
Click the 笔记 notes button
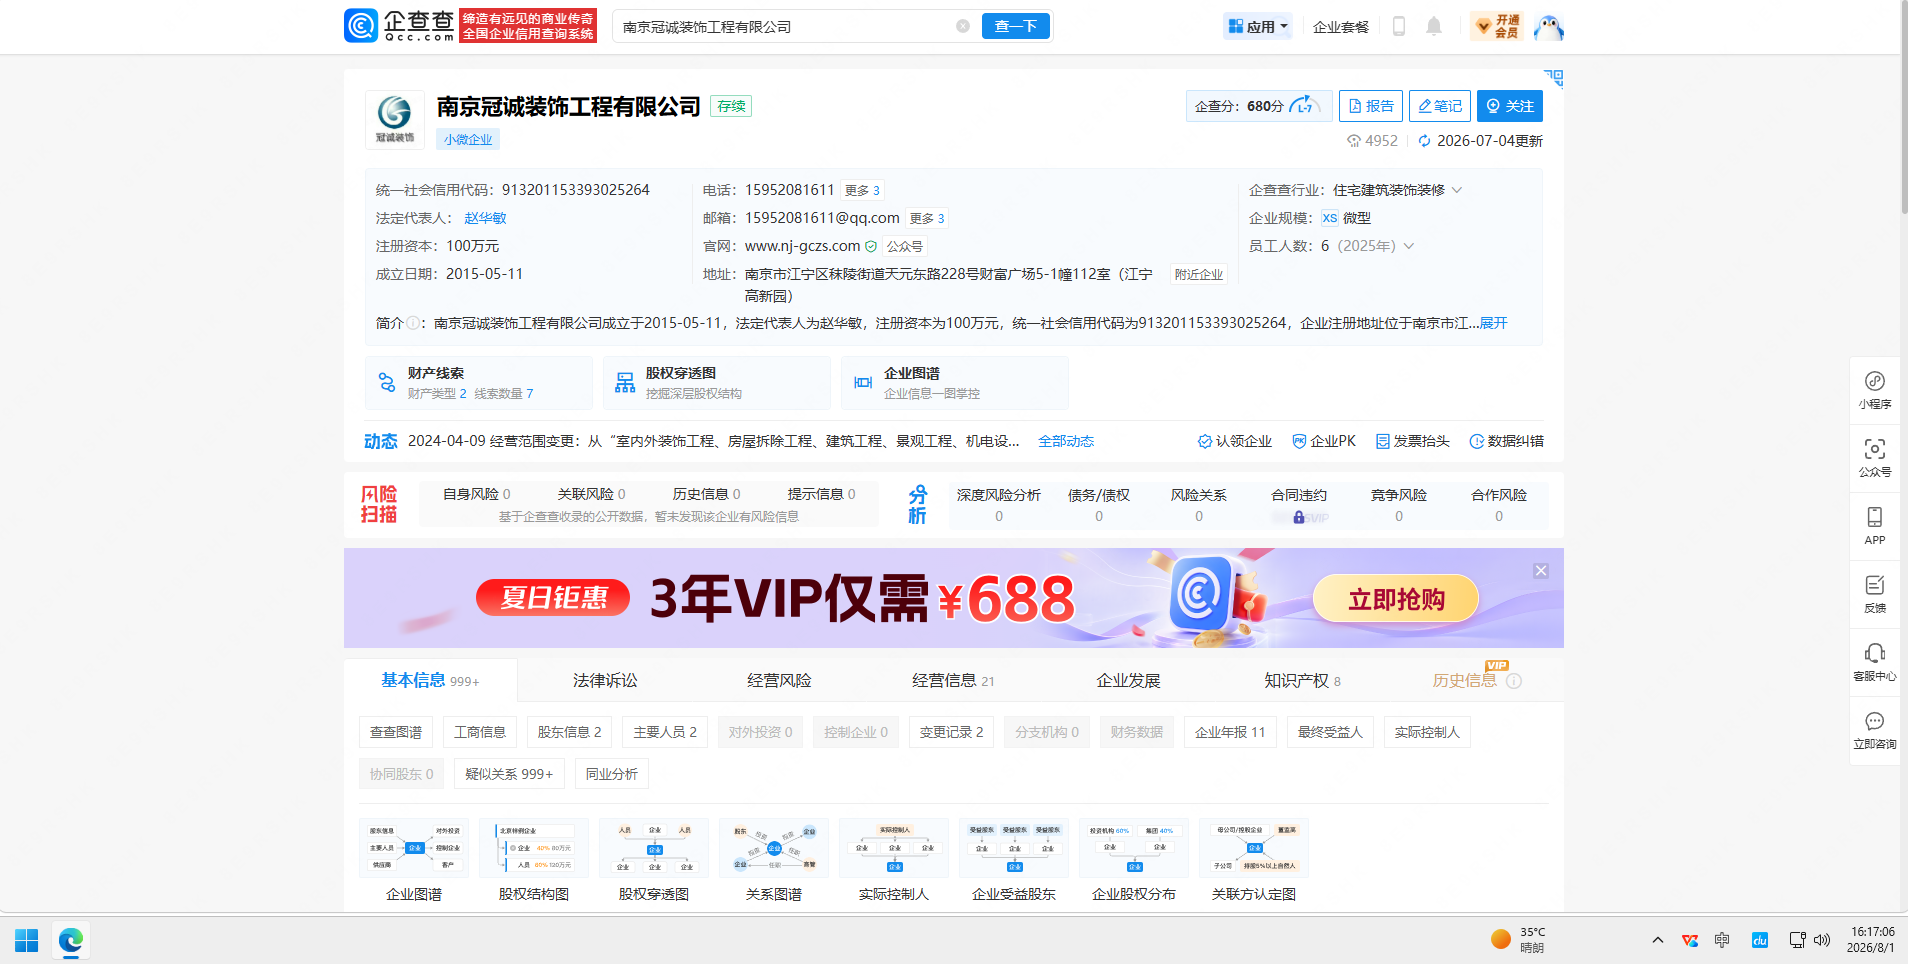point(1440,106)
